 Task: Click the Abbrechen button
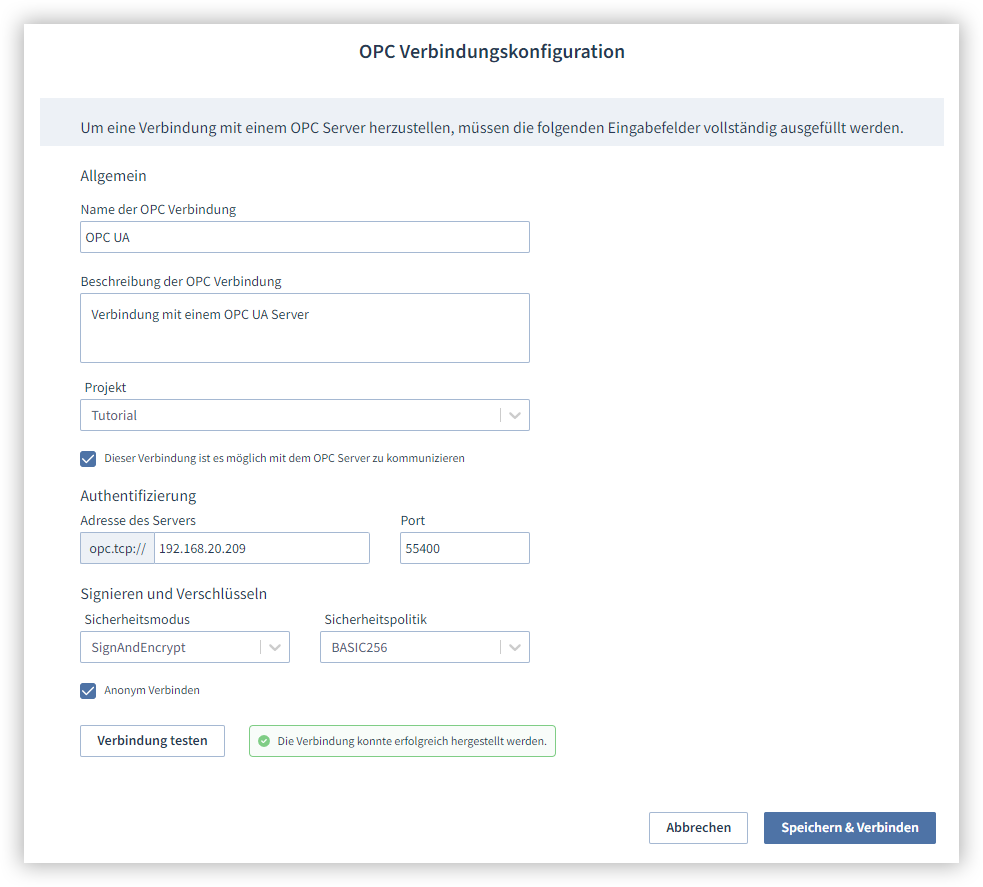point(698,827)
